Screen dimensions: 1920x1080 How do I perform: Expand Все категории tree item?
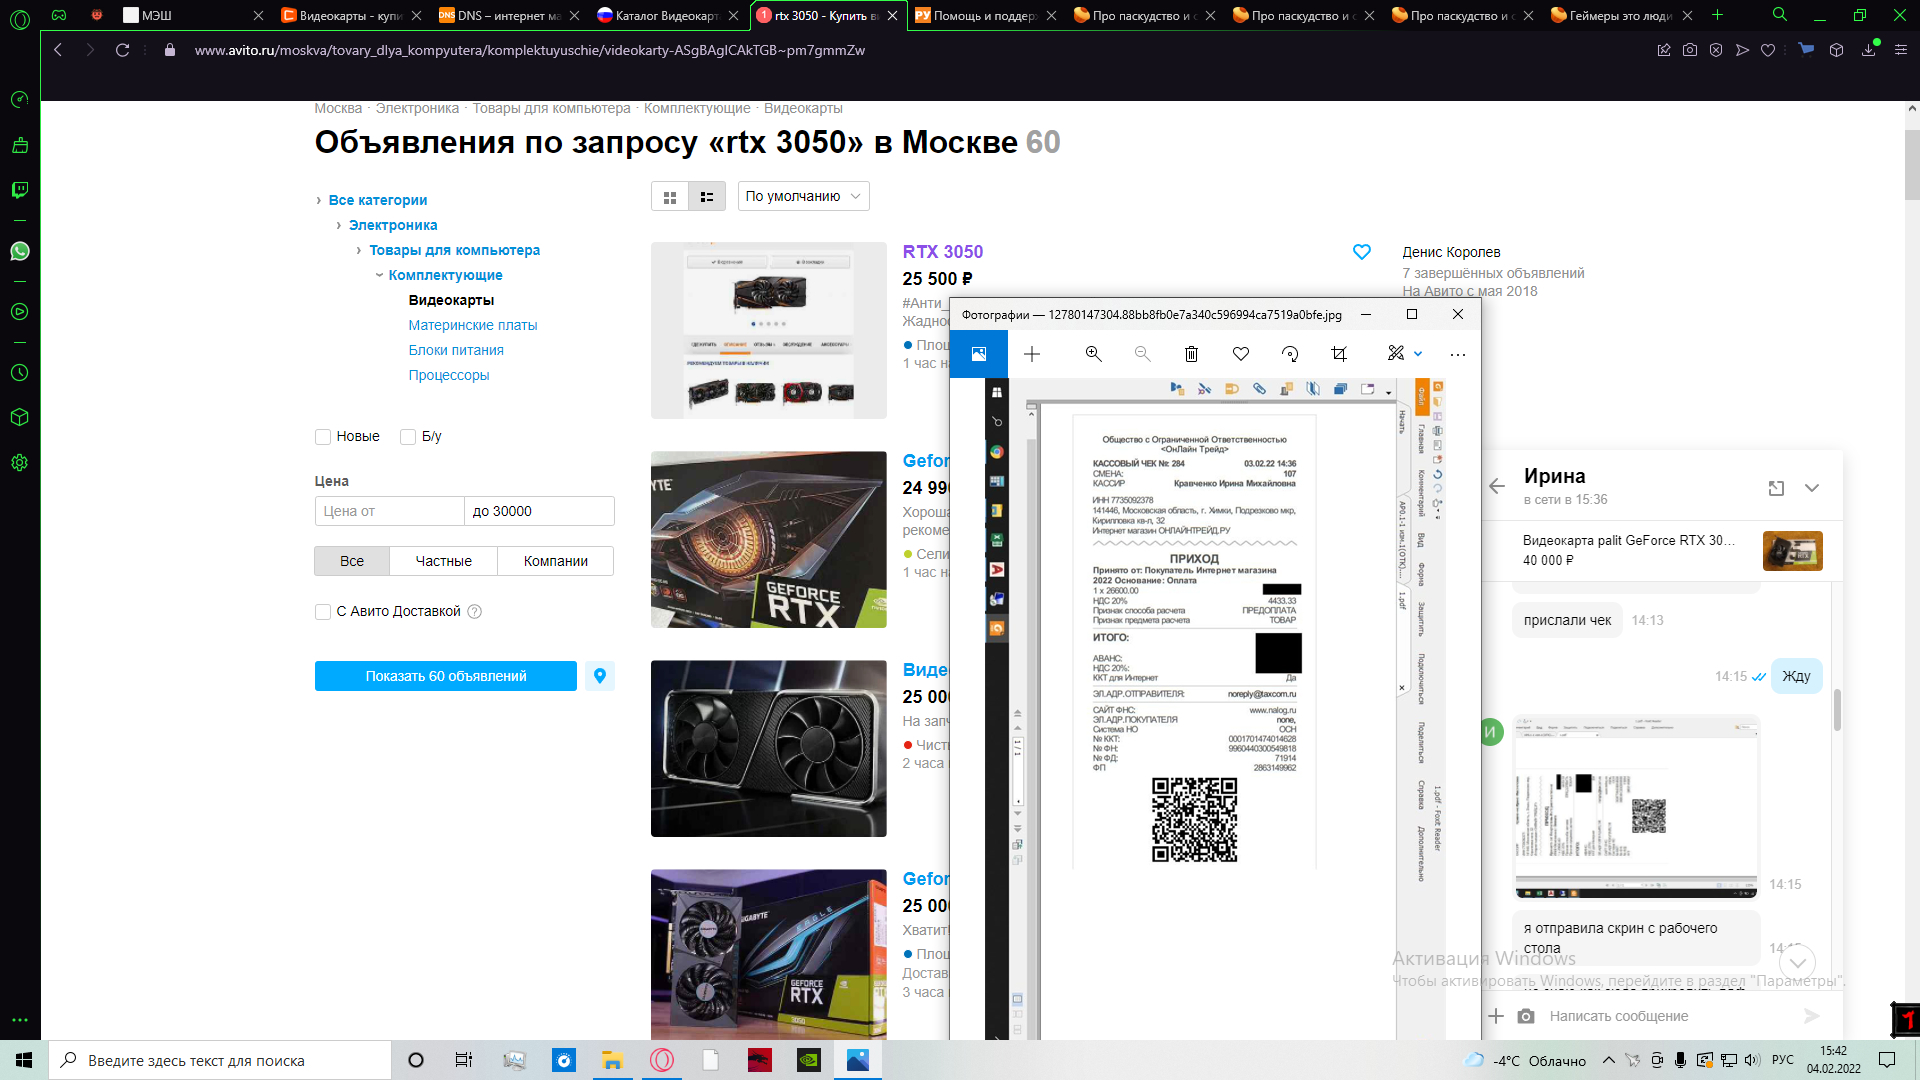[x=319, y=201]
